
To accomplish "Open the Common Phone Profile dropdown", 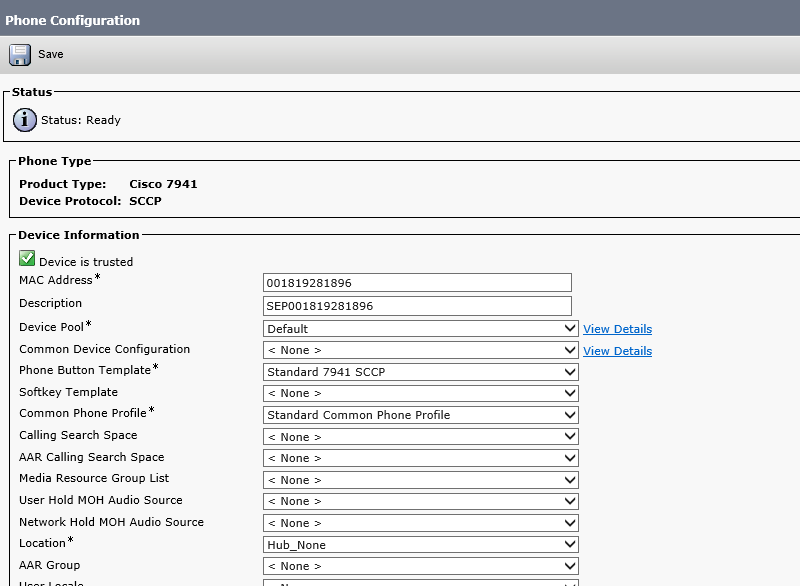I will [x=421, y=415].
